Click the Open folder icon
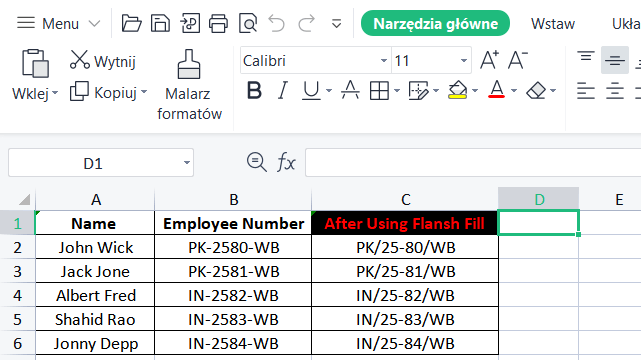Viewport: 641px width, 360px height. 131,23
